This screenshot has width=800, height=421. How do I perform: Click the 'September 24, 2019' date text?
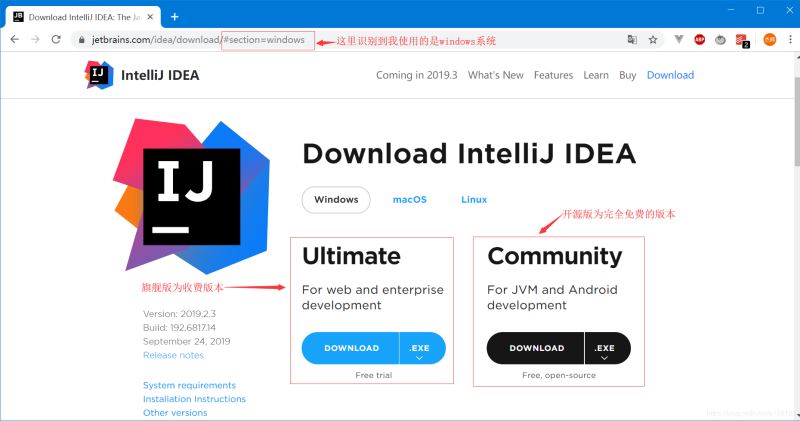pyautogui.click(x=187, y=341)
